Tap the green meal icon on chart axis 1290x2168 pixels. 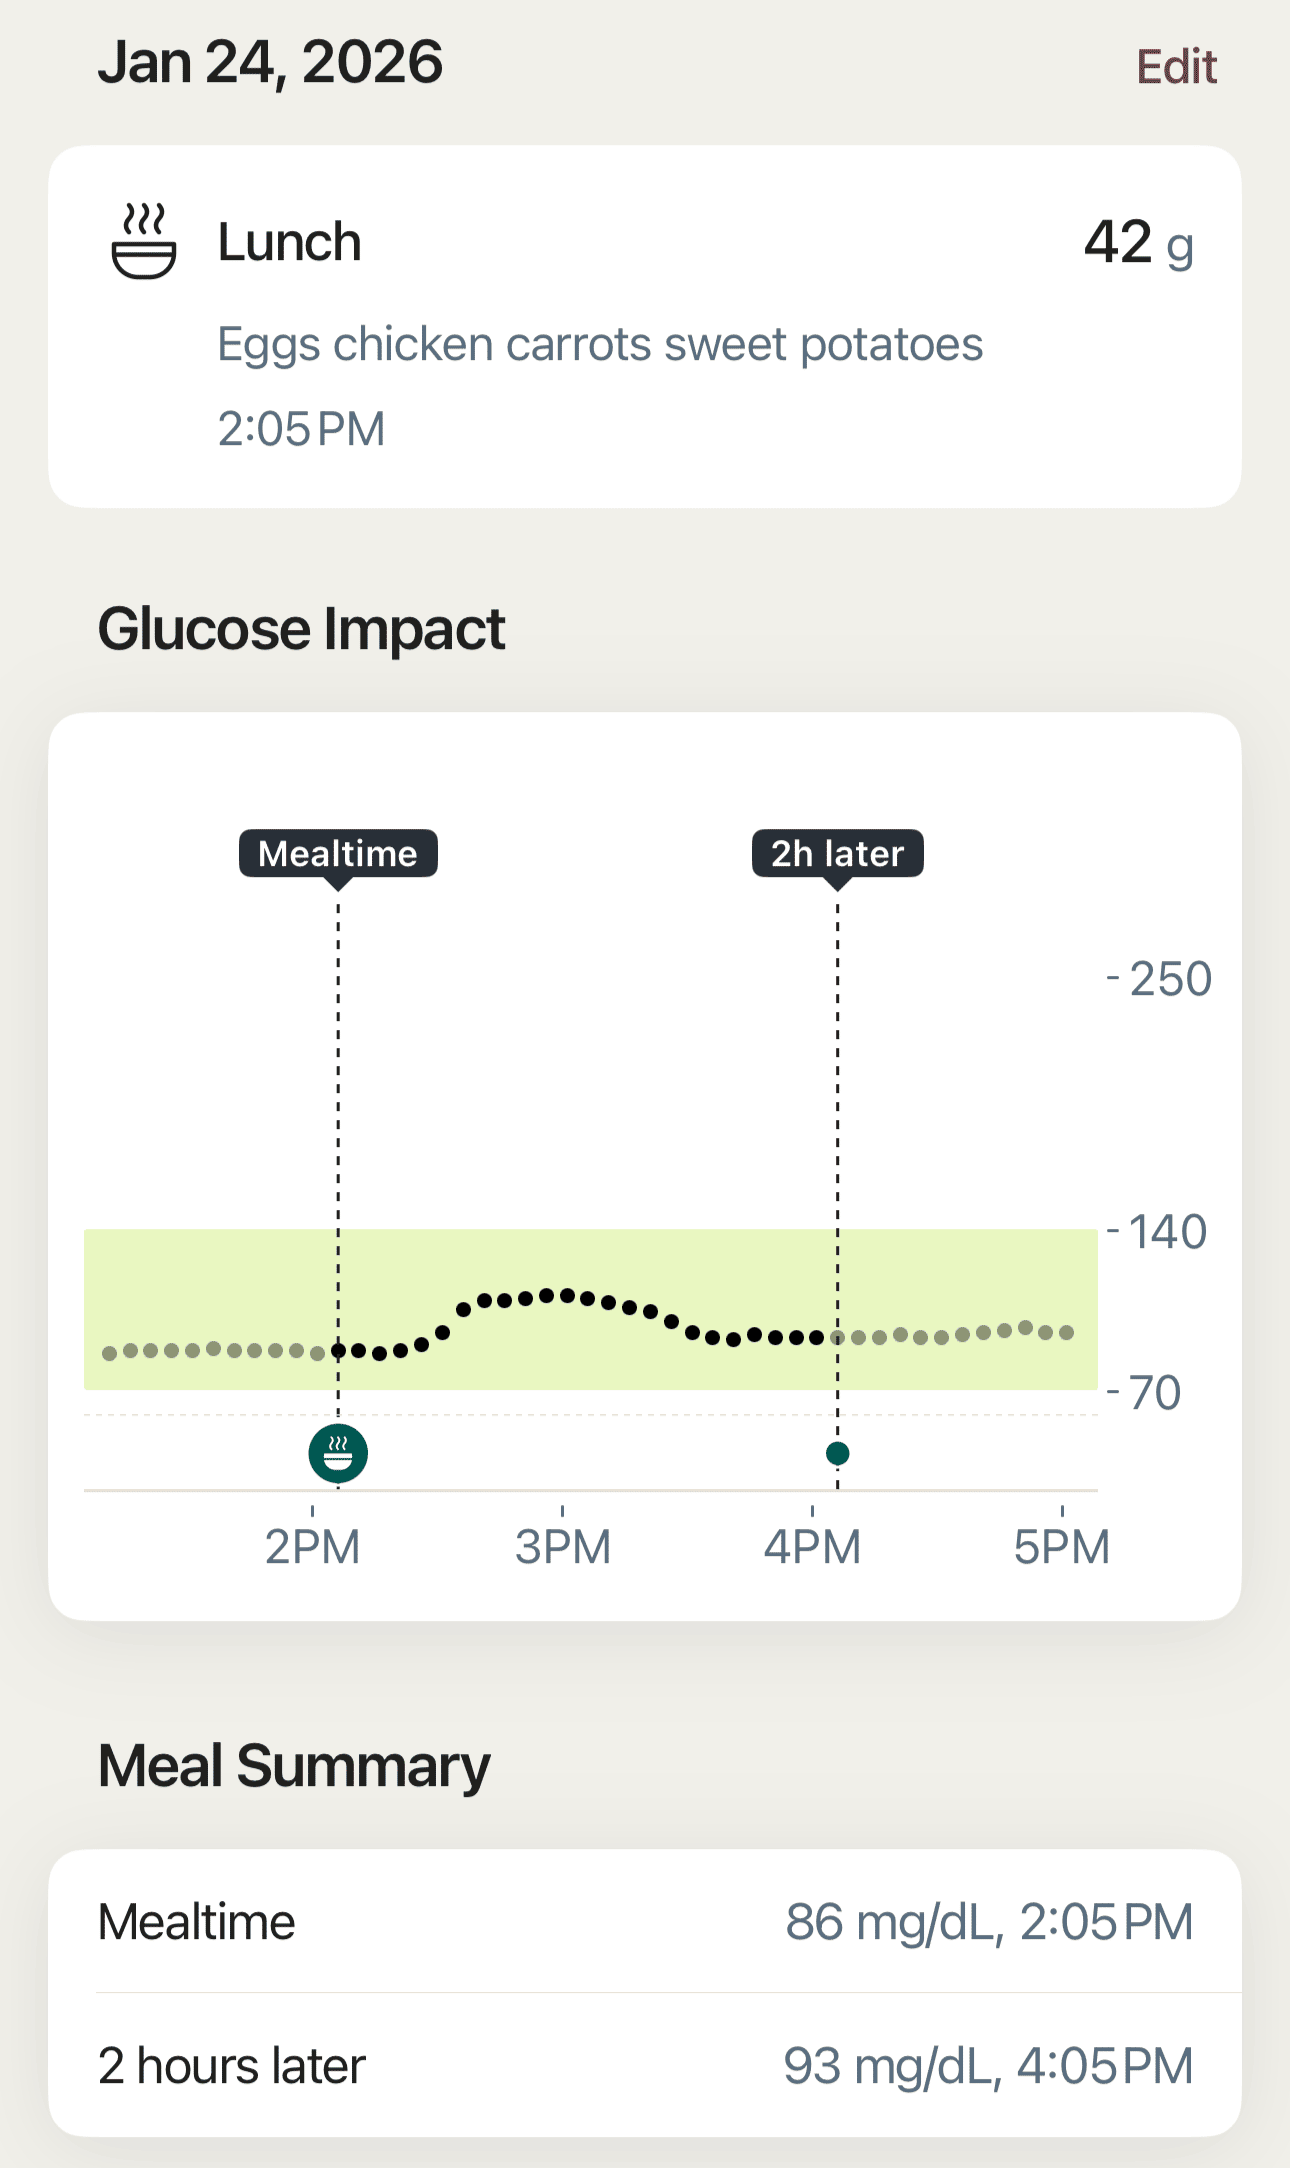[x=338, y=1453]
